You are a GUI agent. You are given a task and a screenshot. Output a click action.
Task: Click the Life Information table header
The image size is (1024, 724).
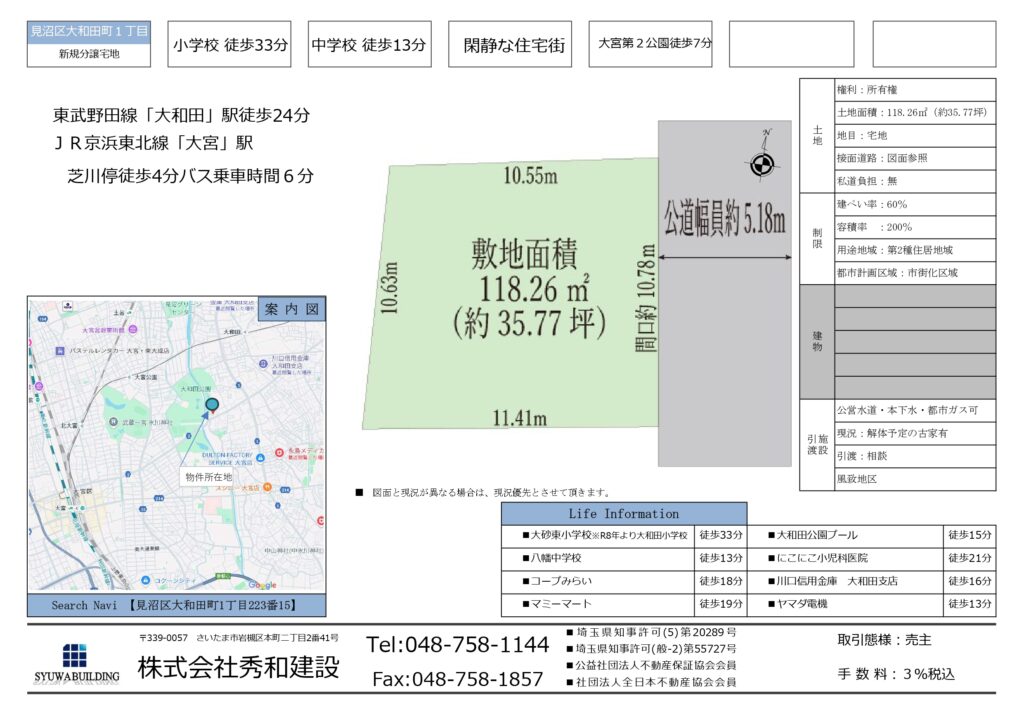[624, 514]
